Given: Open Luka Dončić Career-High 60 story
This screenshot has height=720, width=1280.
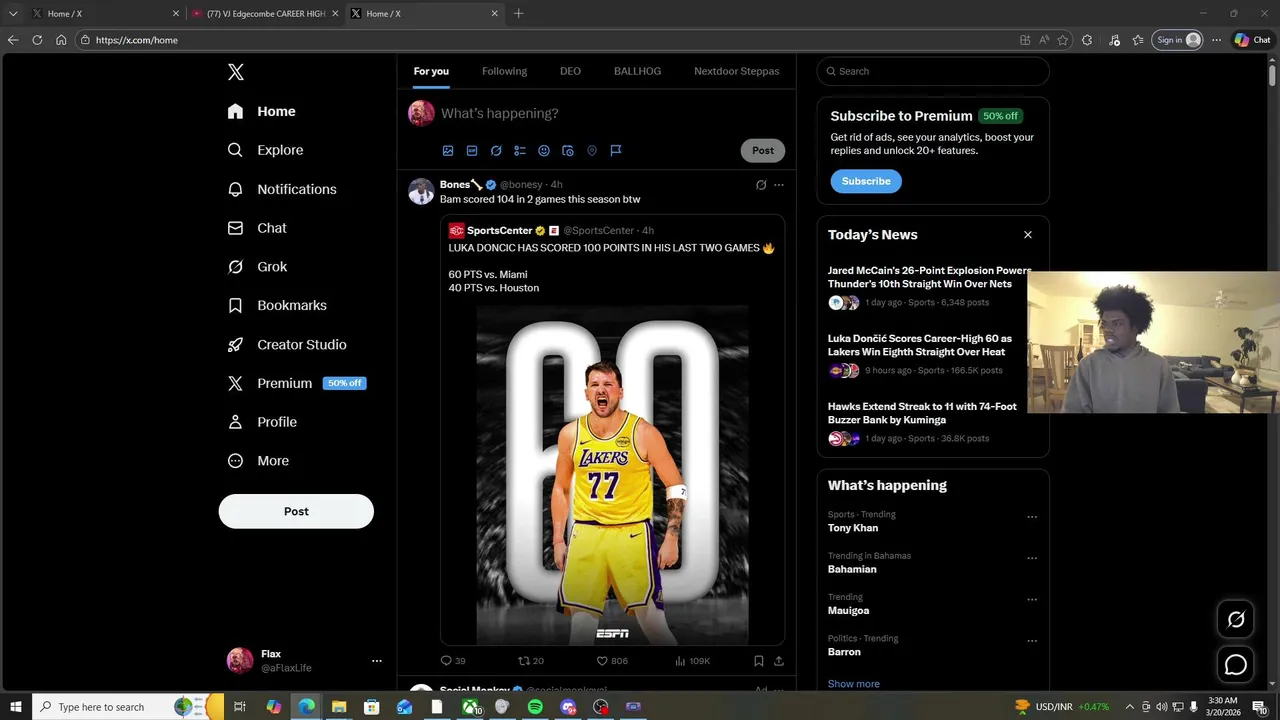Looking at the screenshot, I should 919,345.
